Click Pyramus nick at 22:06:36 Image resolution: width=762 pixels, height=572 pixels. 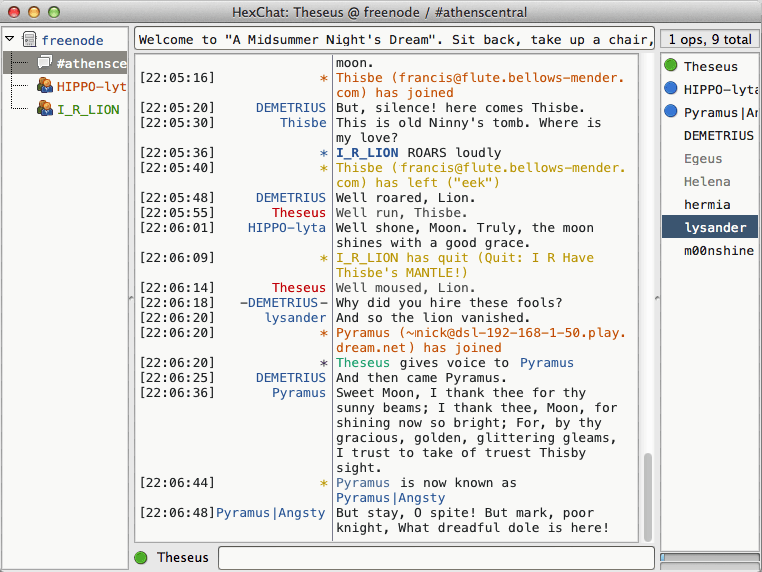coord(298,393)
